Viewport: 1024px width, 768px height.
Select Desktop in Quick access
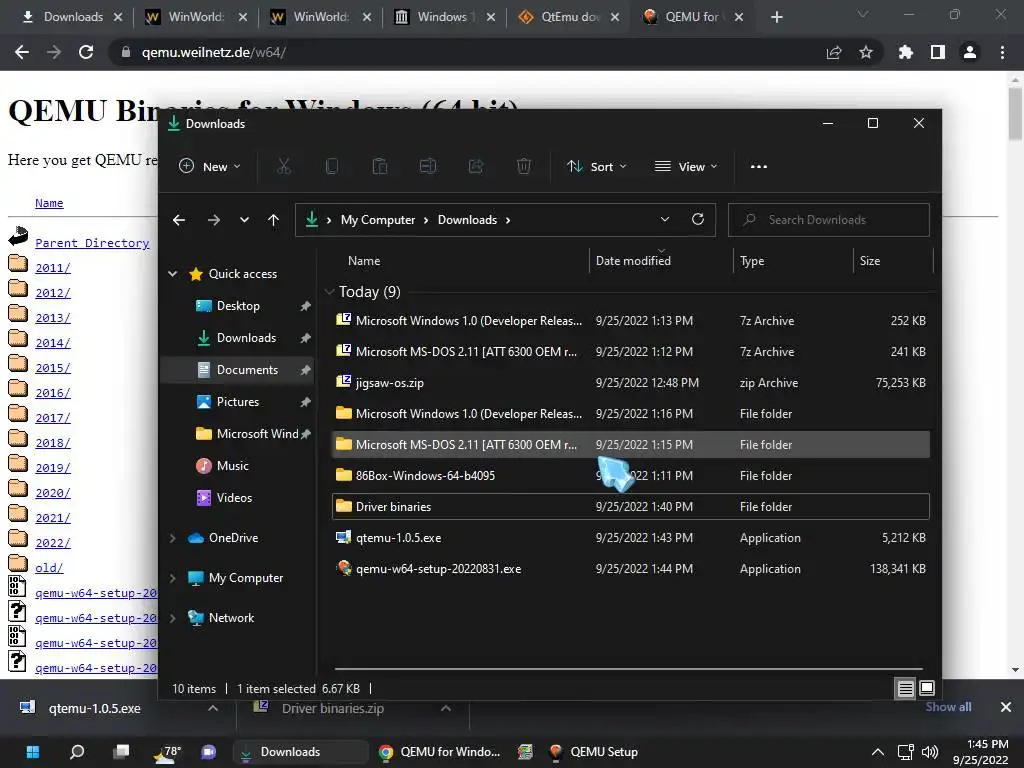point(238,306)
